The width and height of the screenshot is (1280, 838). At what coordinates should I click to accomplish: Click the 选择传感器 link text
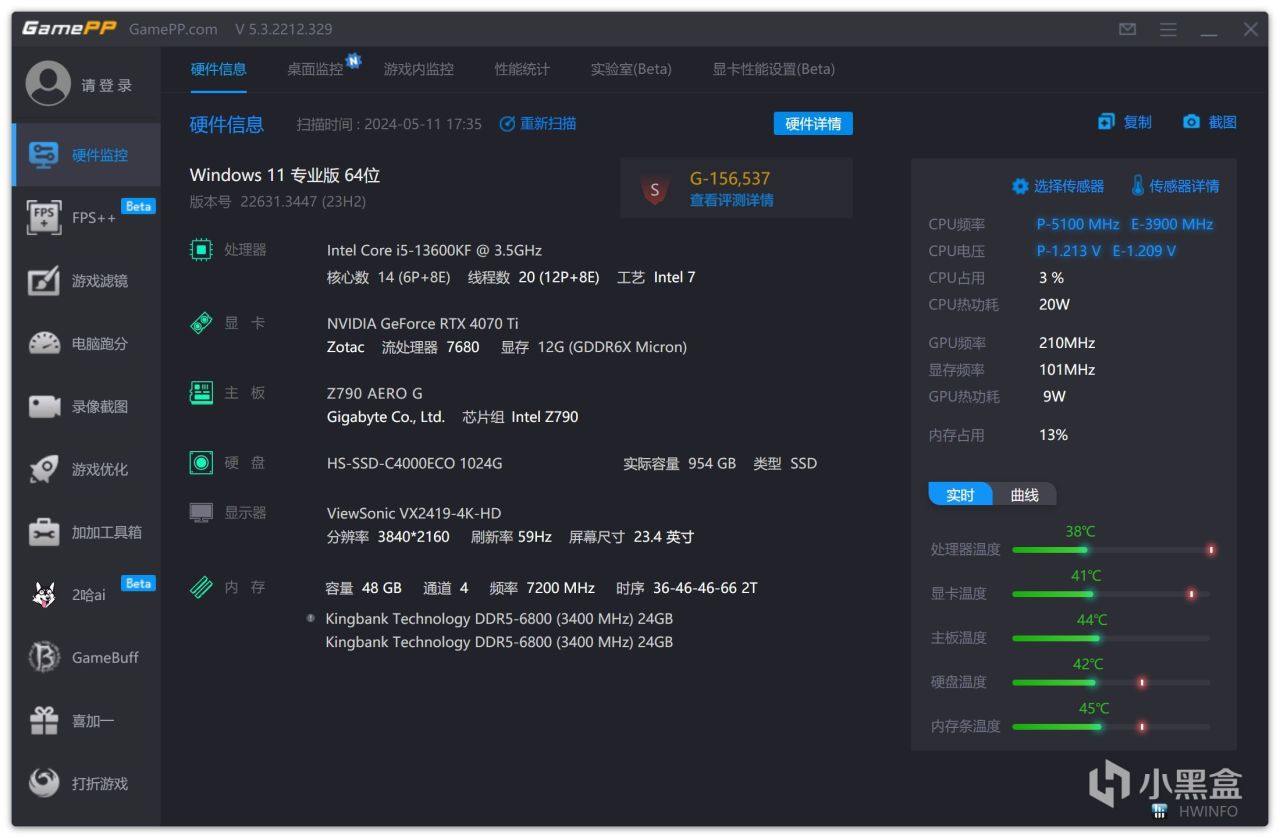(x=1069, y=186)
